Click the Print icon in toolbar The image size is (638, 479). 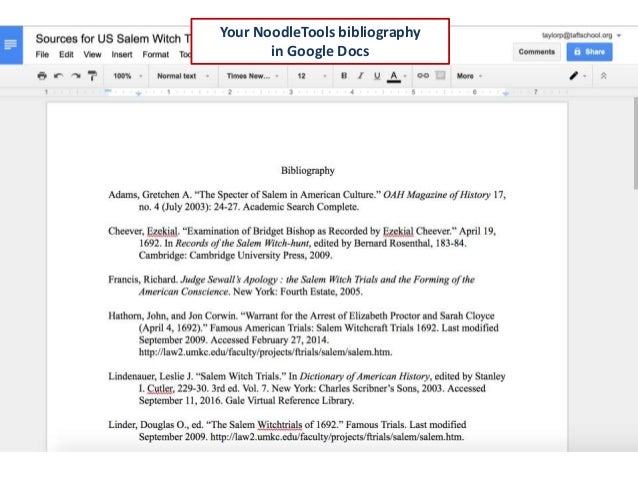(41, 75)
